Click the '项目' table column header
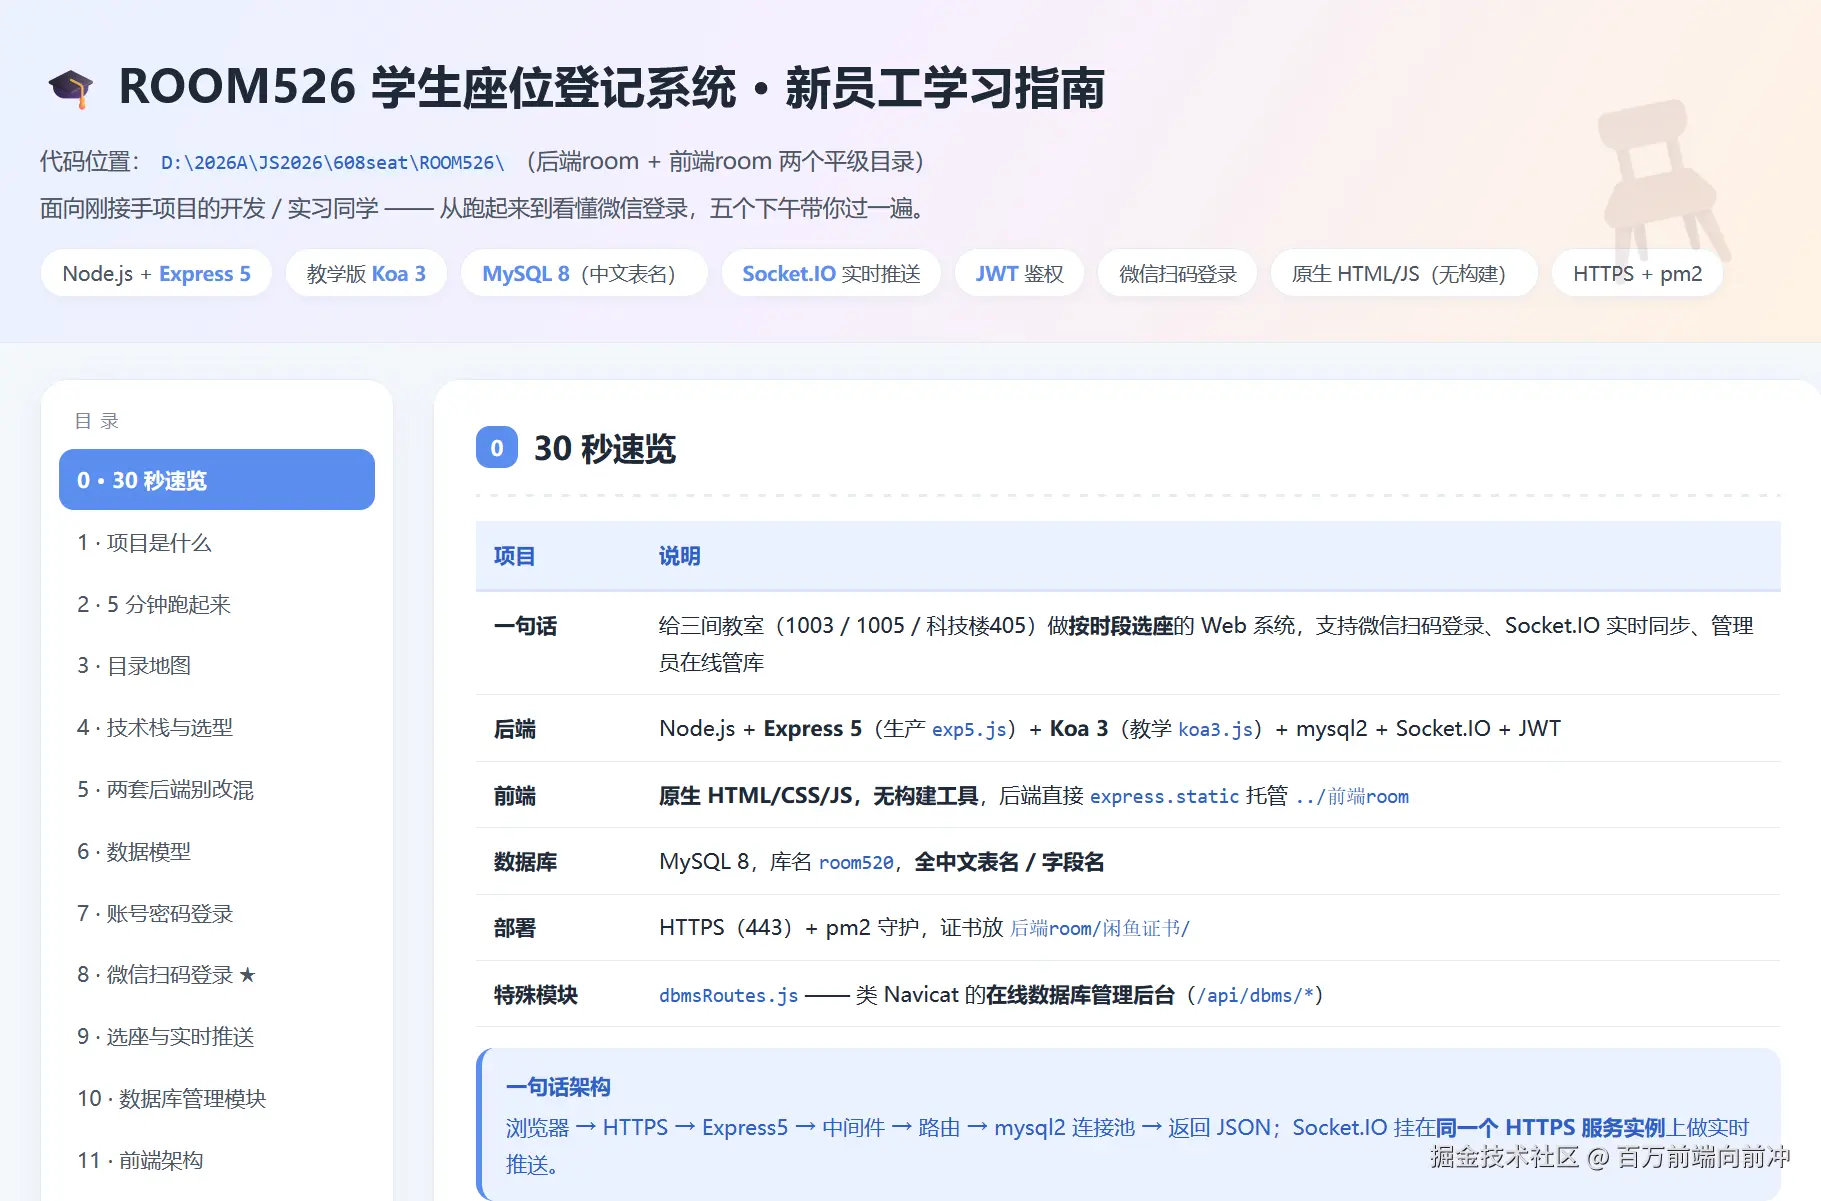1821x1201 pixels. 514,557
